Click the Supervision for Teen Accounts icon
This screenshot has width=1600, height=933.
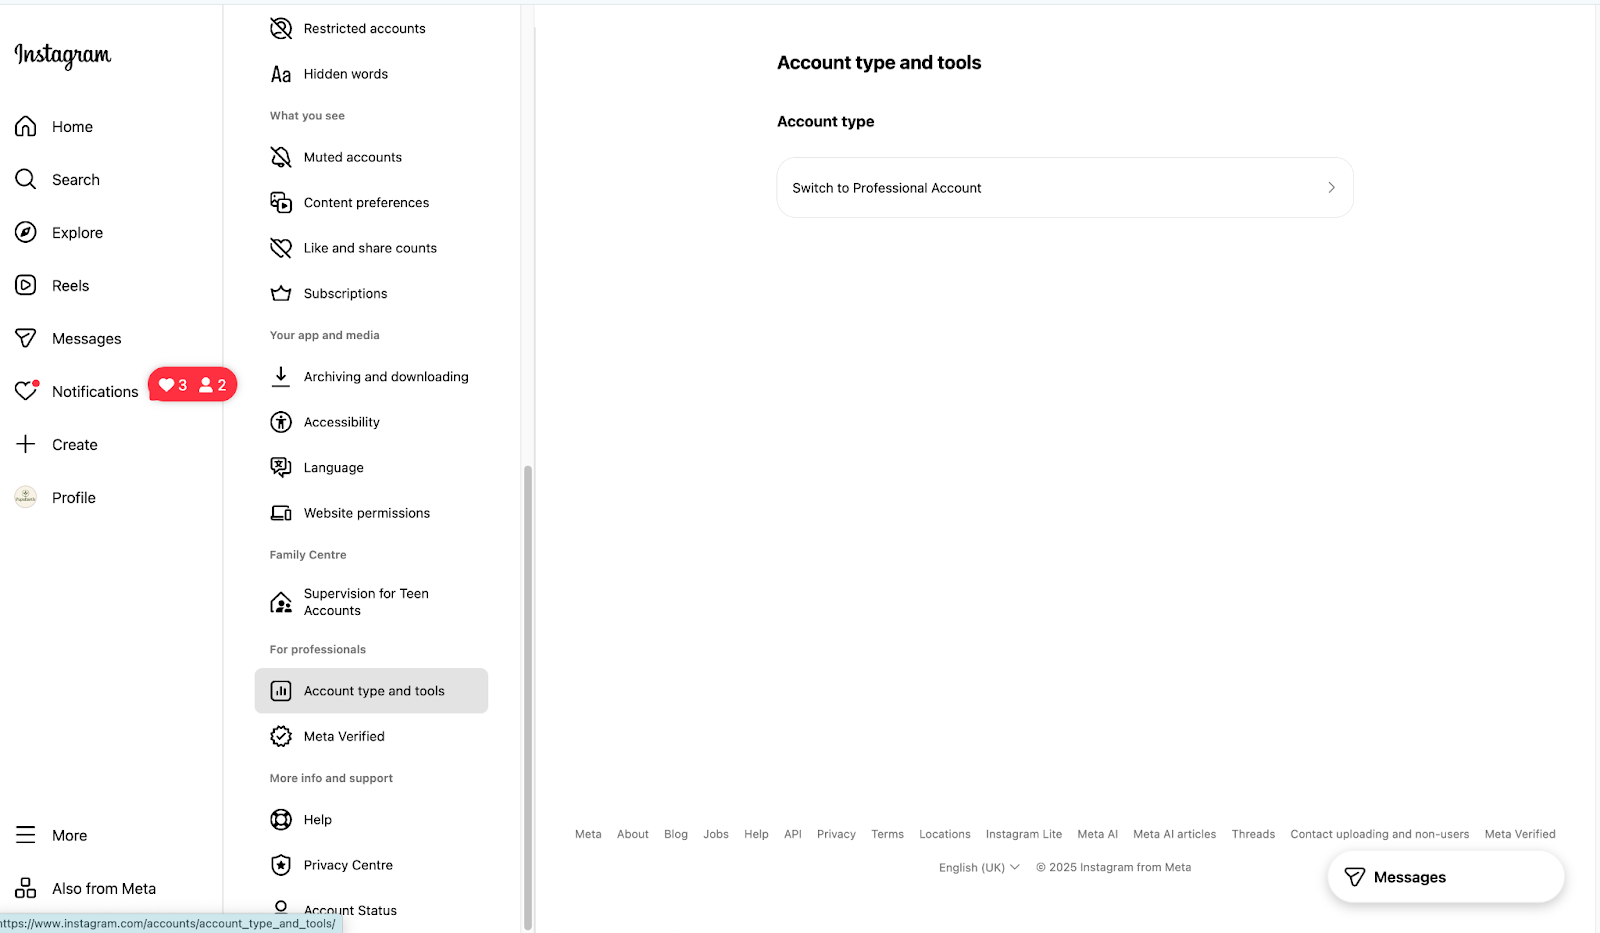coord(281,602)
